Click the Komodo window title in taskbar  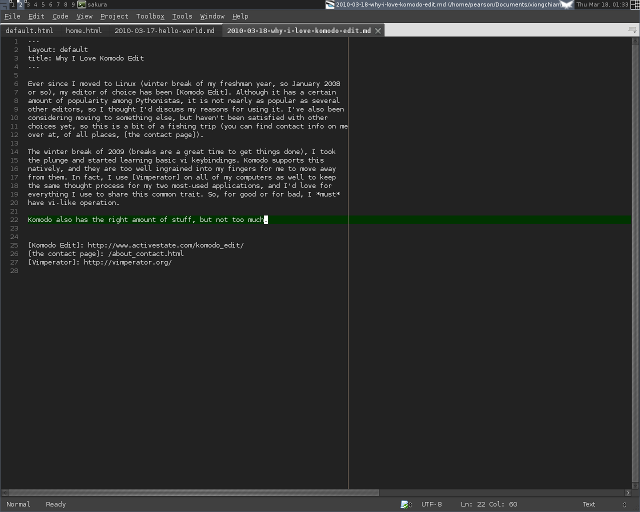(x=449, y=4)
